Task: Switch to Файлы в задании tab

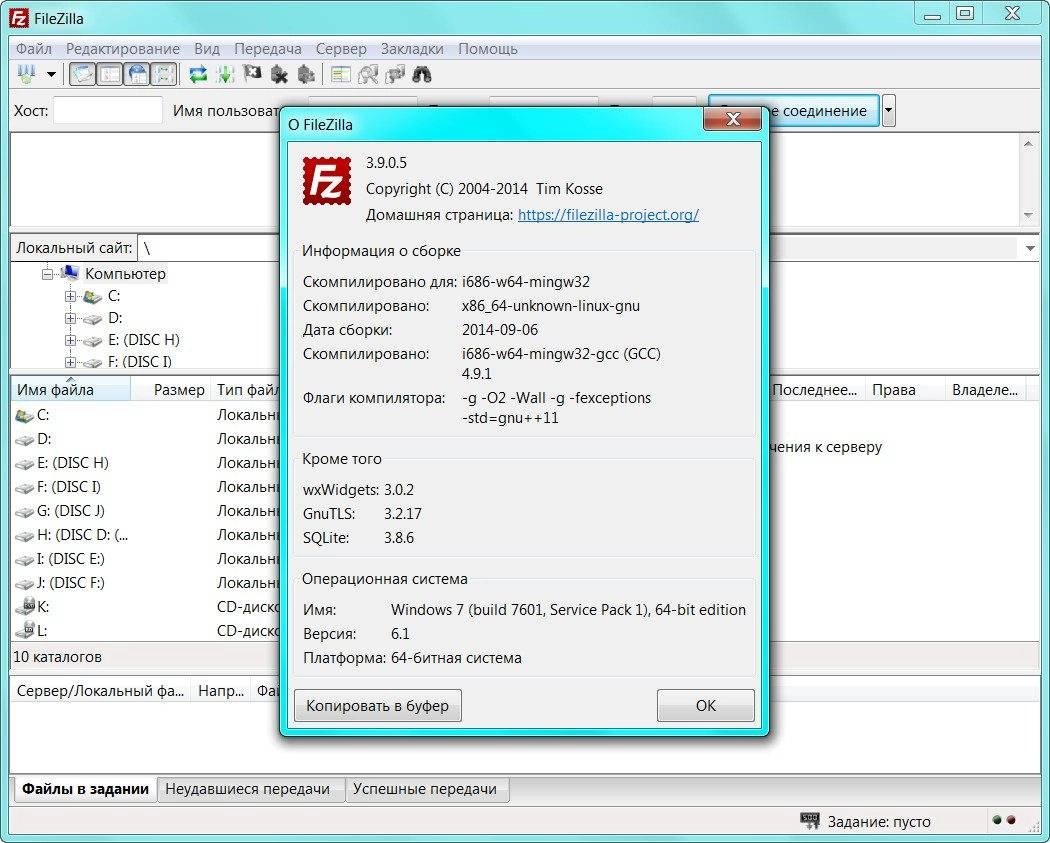Action: tap(85, 789)
